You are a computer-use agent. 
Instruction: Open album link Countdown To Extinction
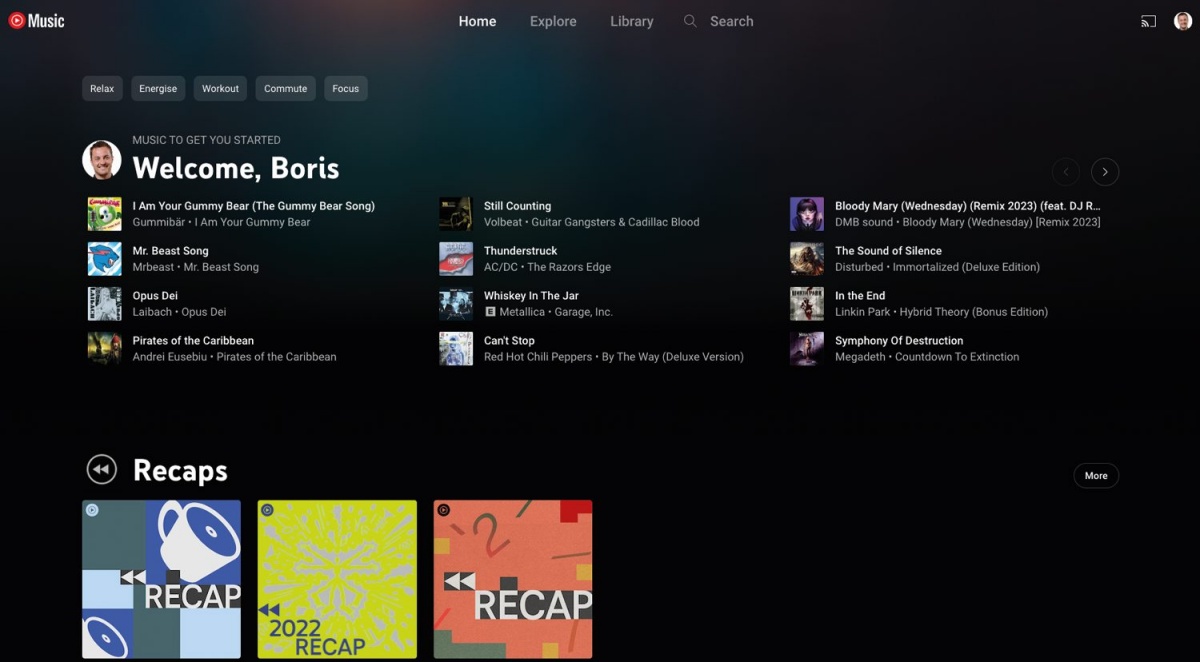point(957,357)
